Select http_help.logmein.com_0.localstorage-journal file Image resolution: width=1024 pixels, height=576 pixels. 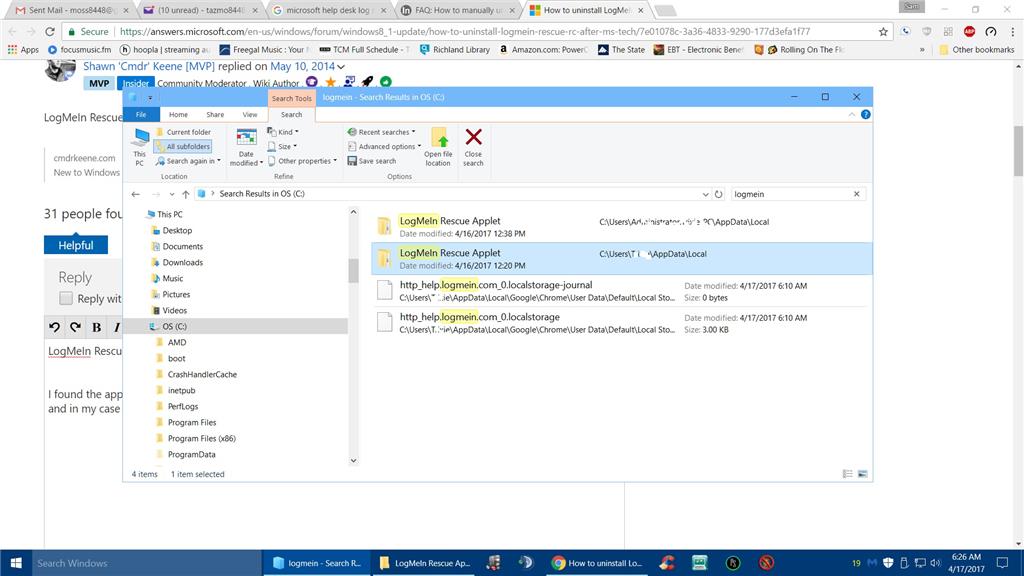coord(622,291)
